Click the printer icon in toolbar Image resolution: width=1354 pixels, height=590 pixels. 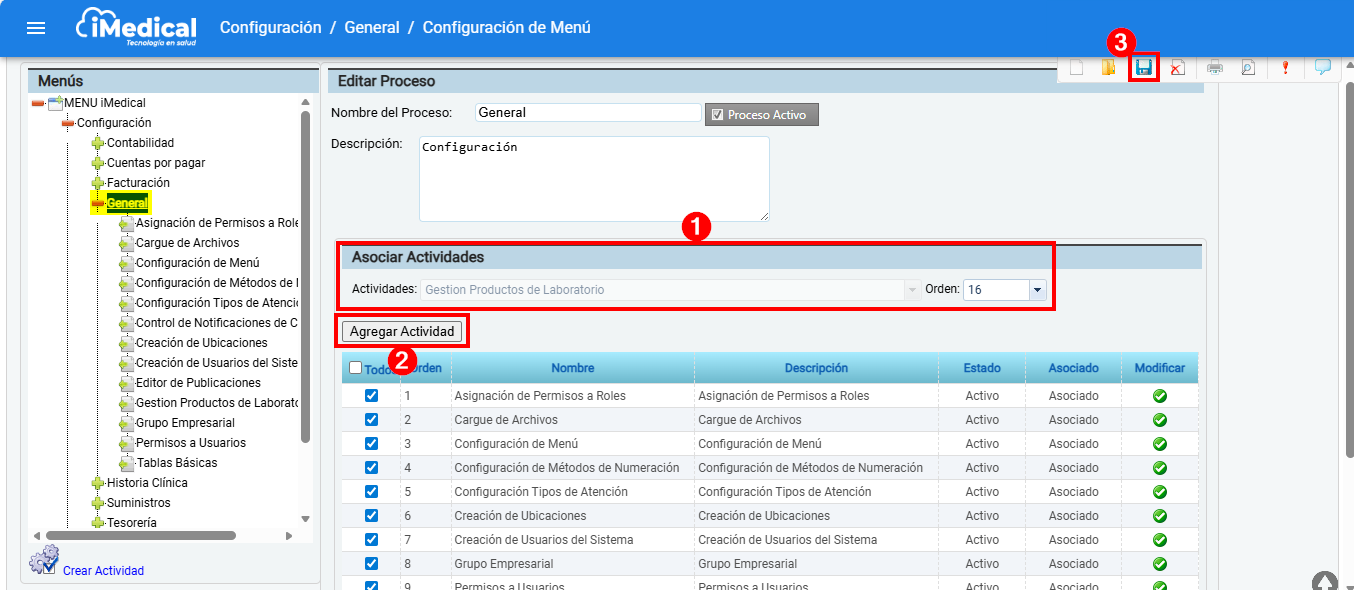click(1215, 68)
